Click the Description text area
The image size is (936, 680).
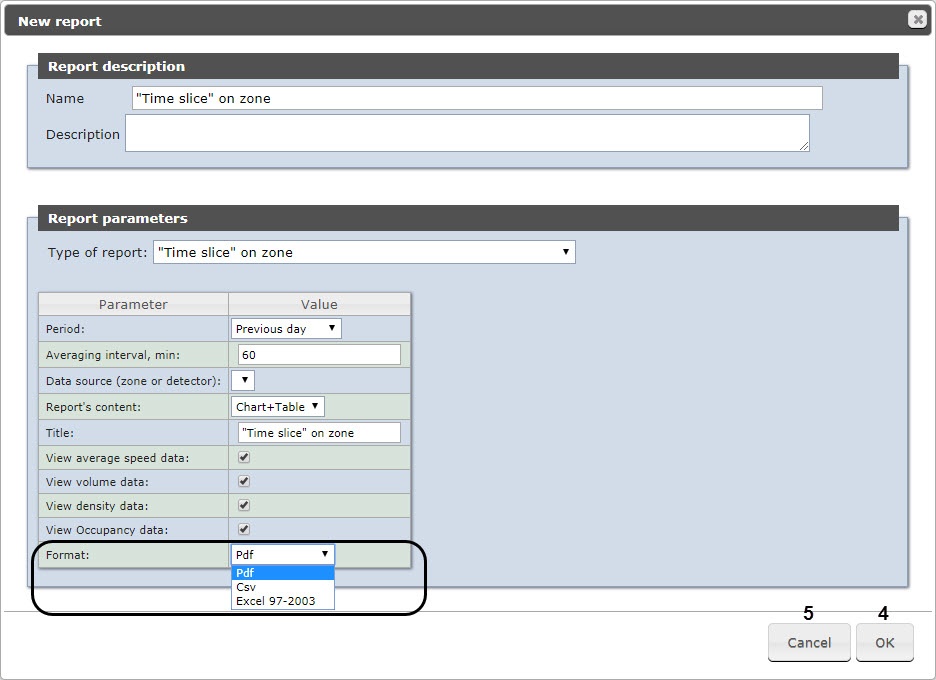coord(467,133)
